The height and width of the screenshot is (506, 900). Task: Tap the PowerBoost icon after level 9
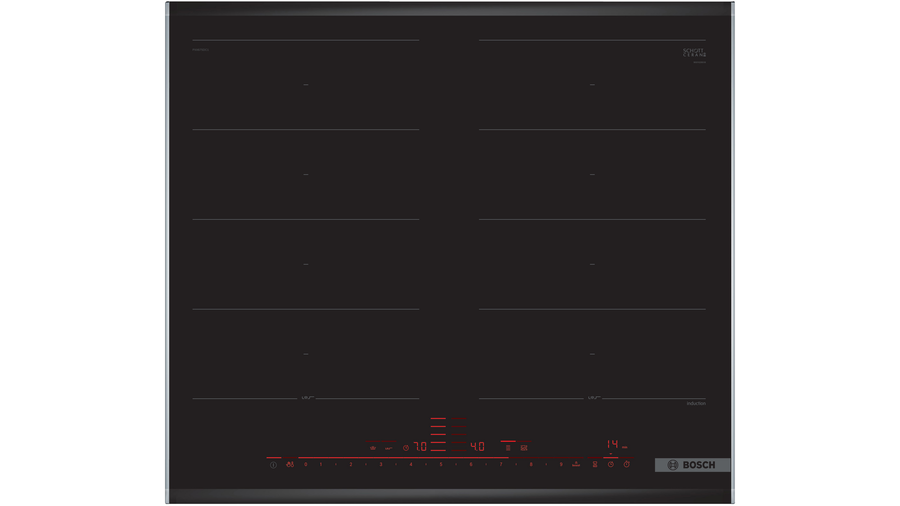pyautogui.click(x=577, y=464)
